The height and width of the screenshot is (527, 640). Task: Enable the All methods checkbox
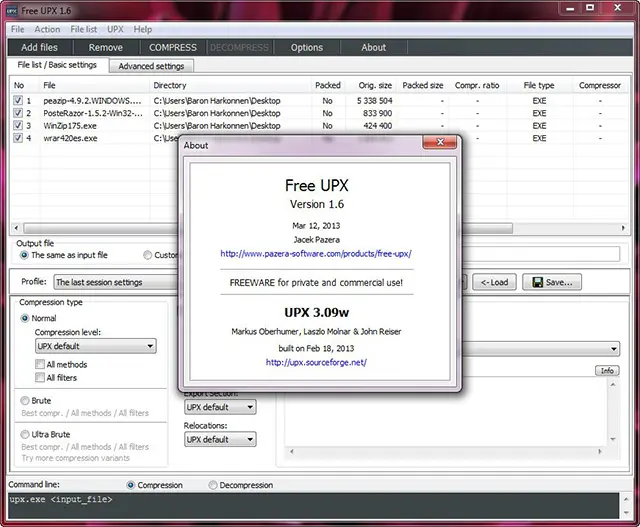pyautogui.click(x=40, y=365)
